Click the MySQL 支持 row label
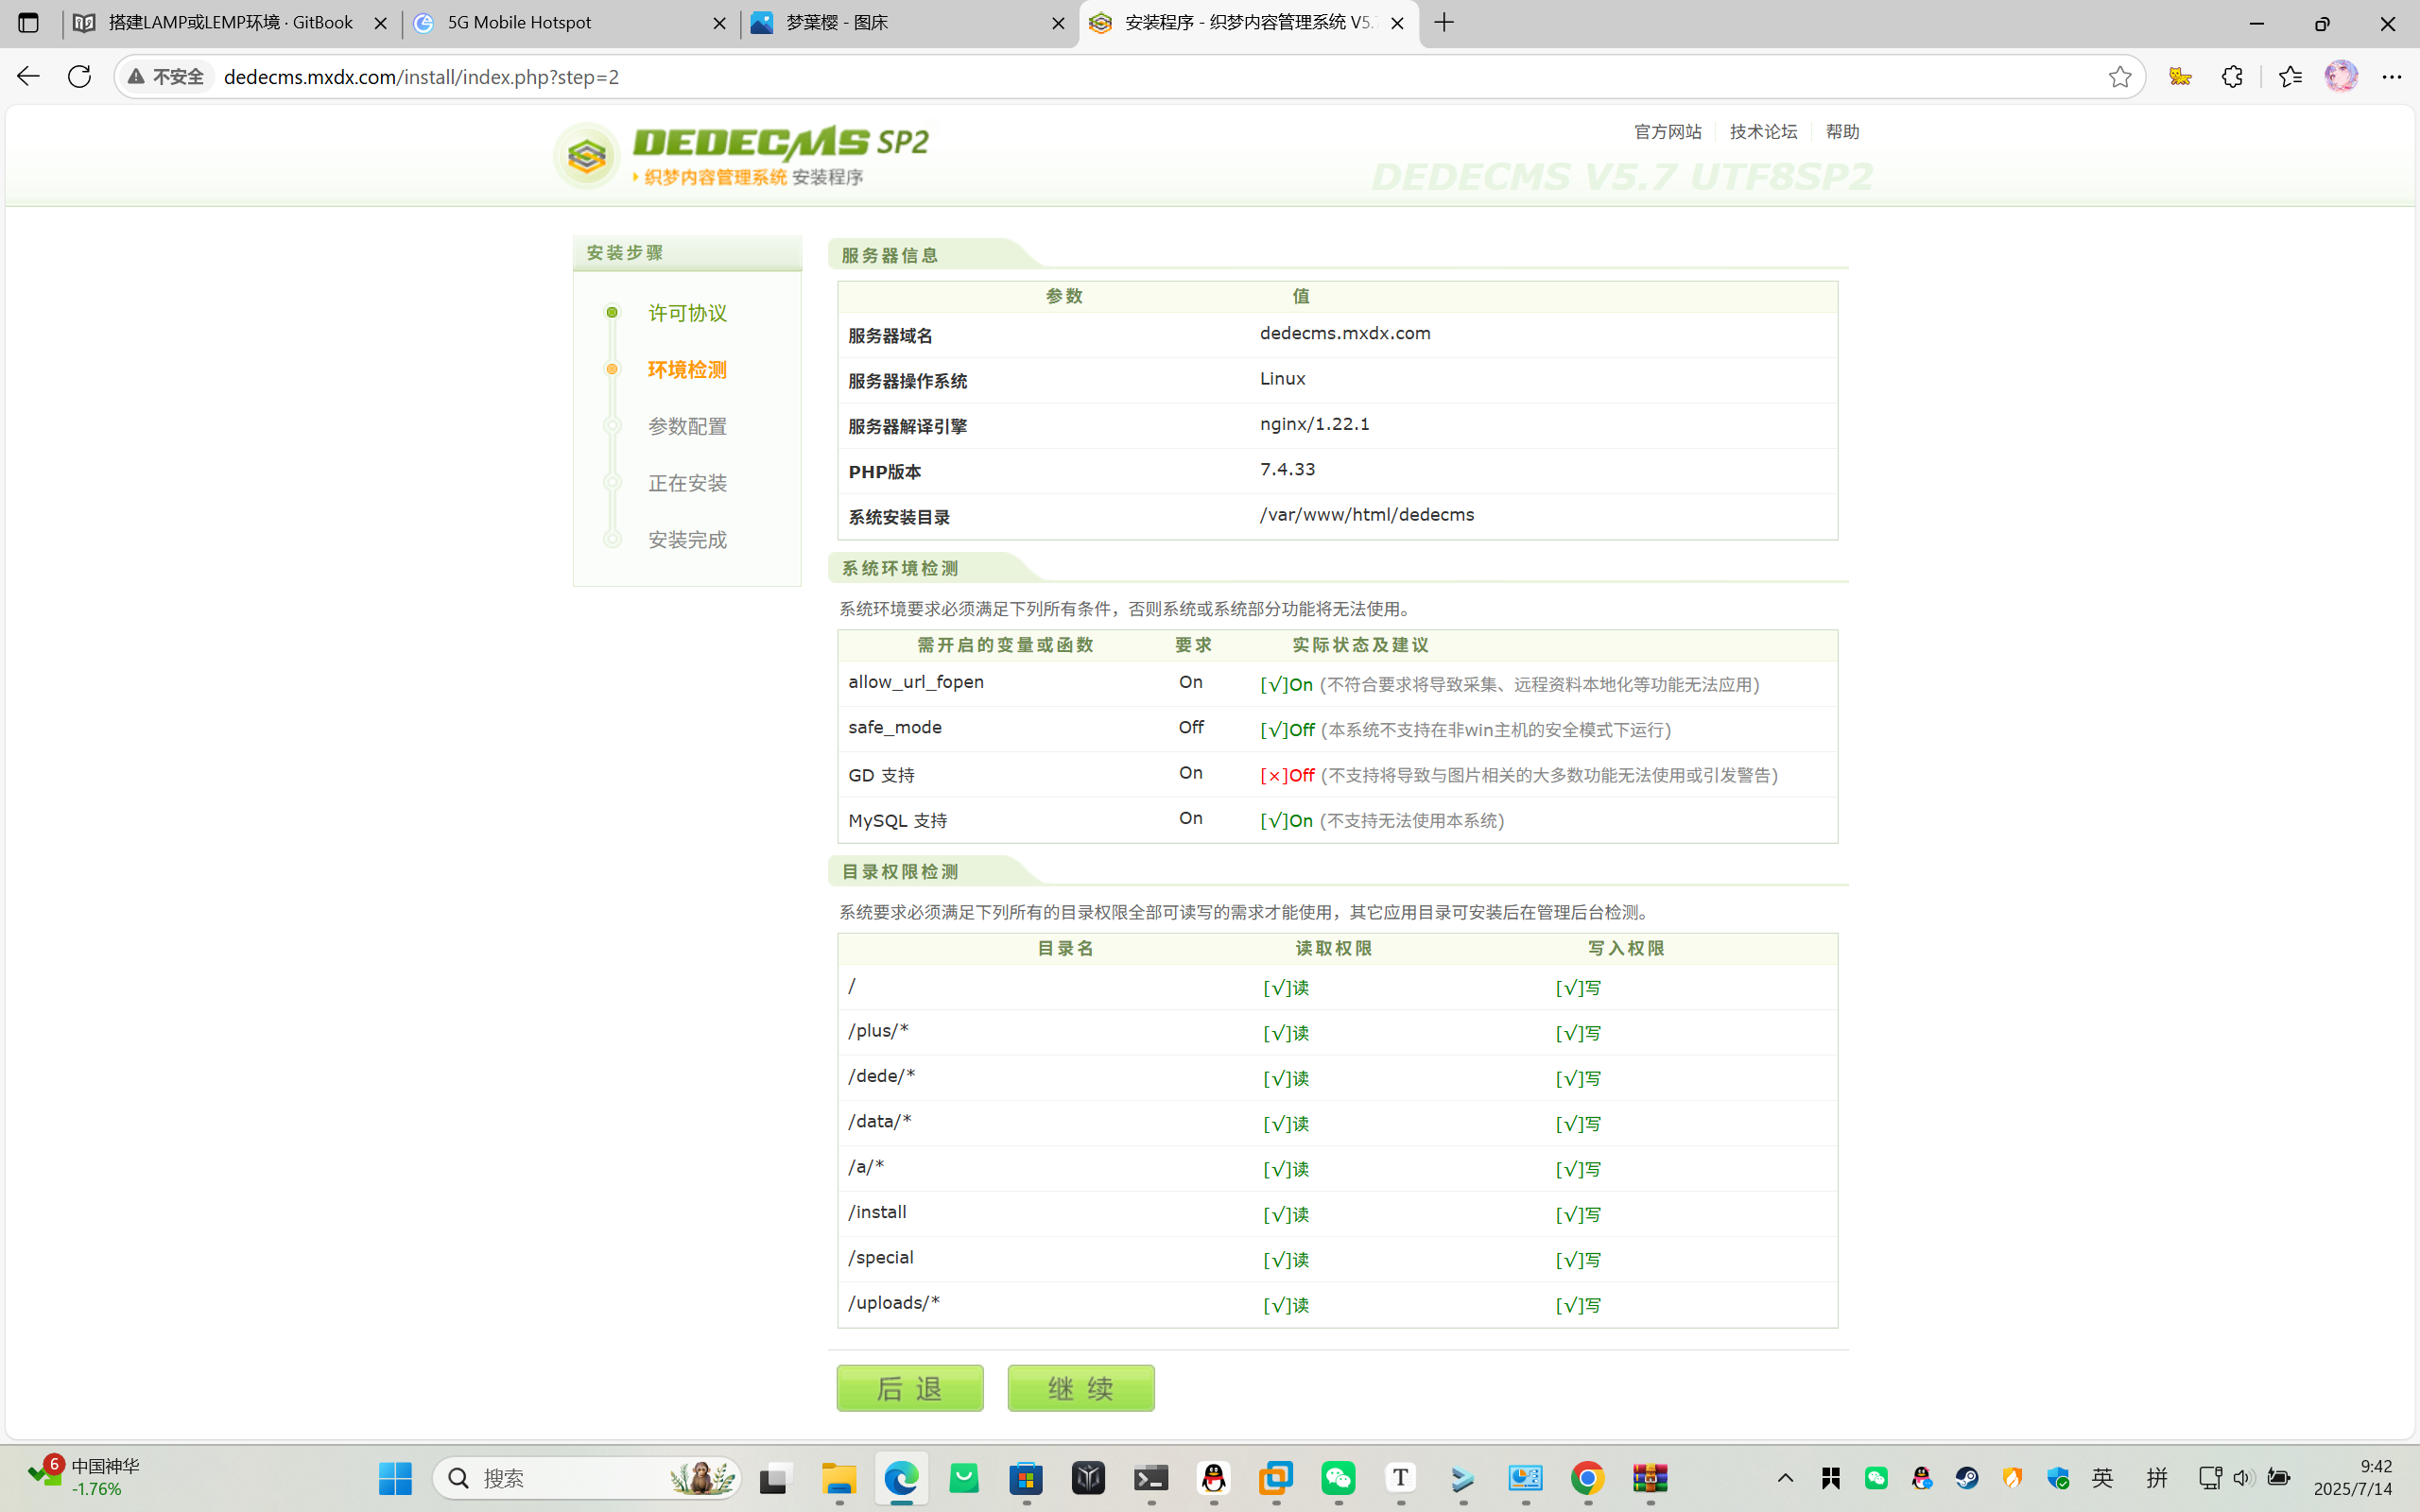 pyautogui.click(x=897, y=821)
